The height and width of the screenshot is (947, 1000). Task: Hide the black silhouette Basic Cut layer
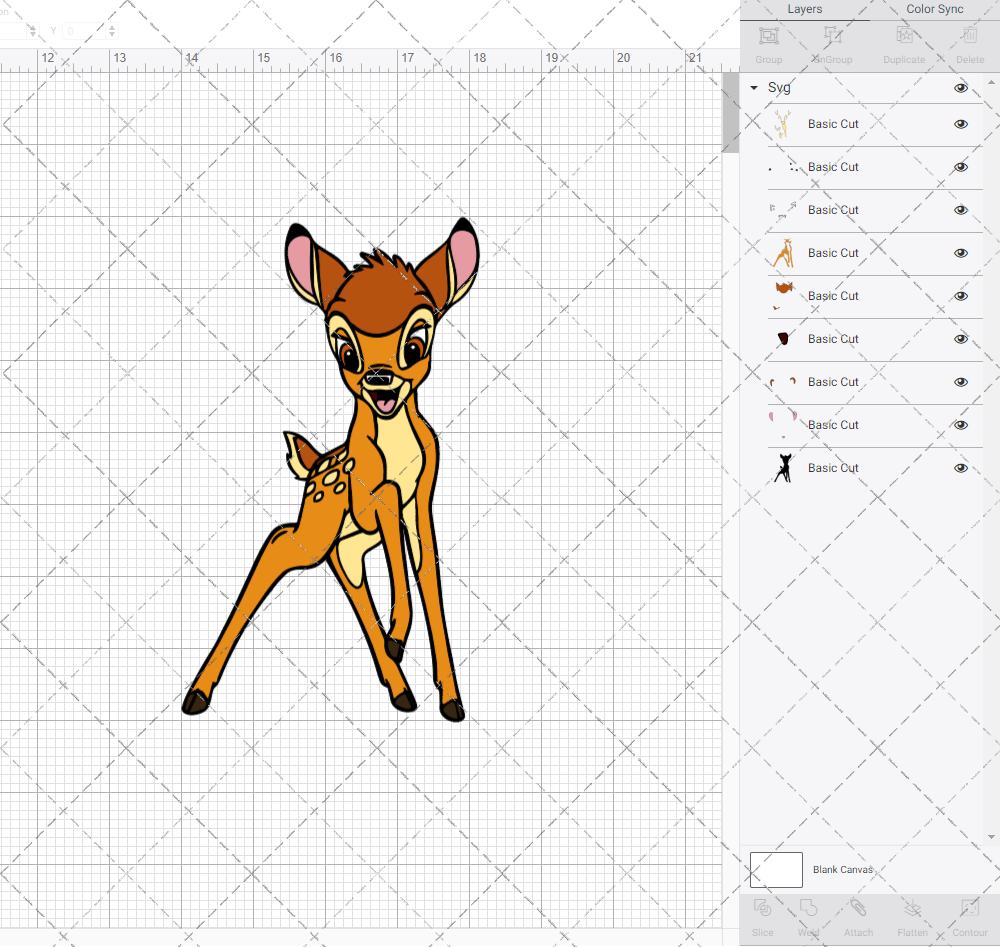(x=961, y=468)
